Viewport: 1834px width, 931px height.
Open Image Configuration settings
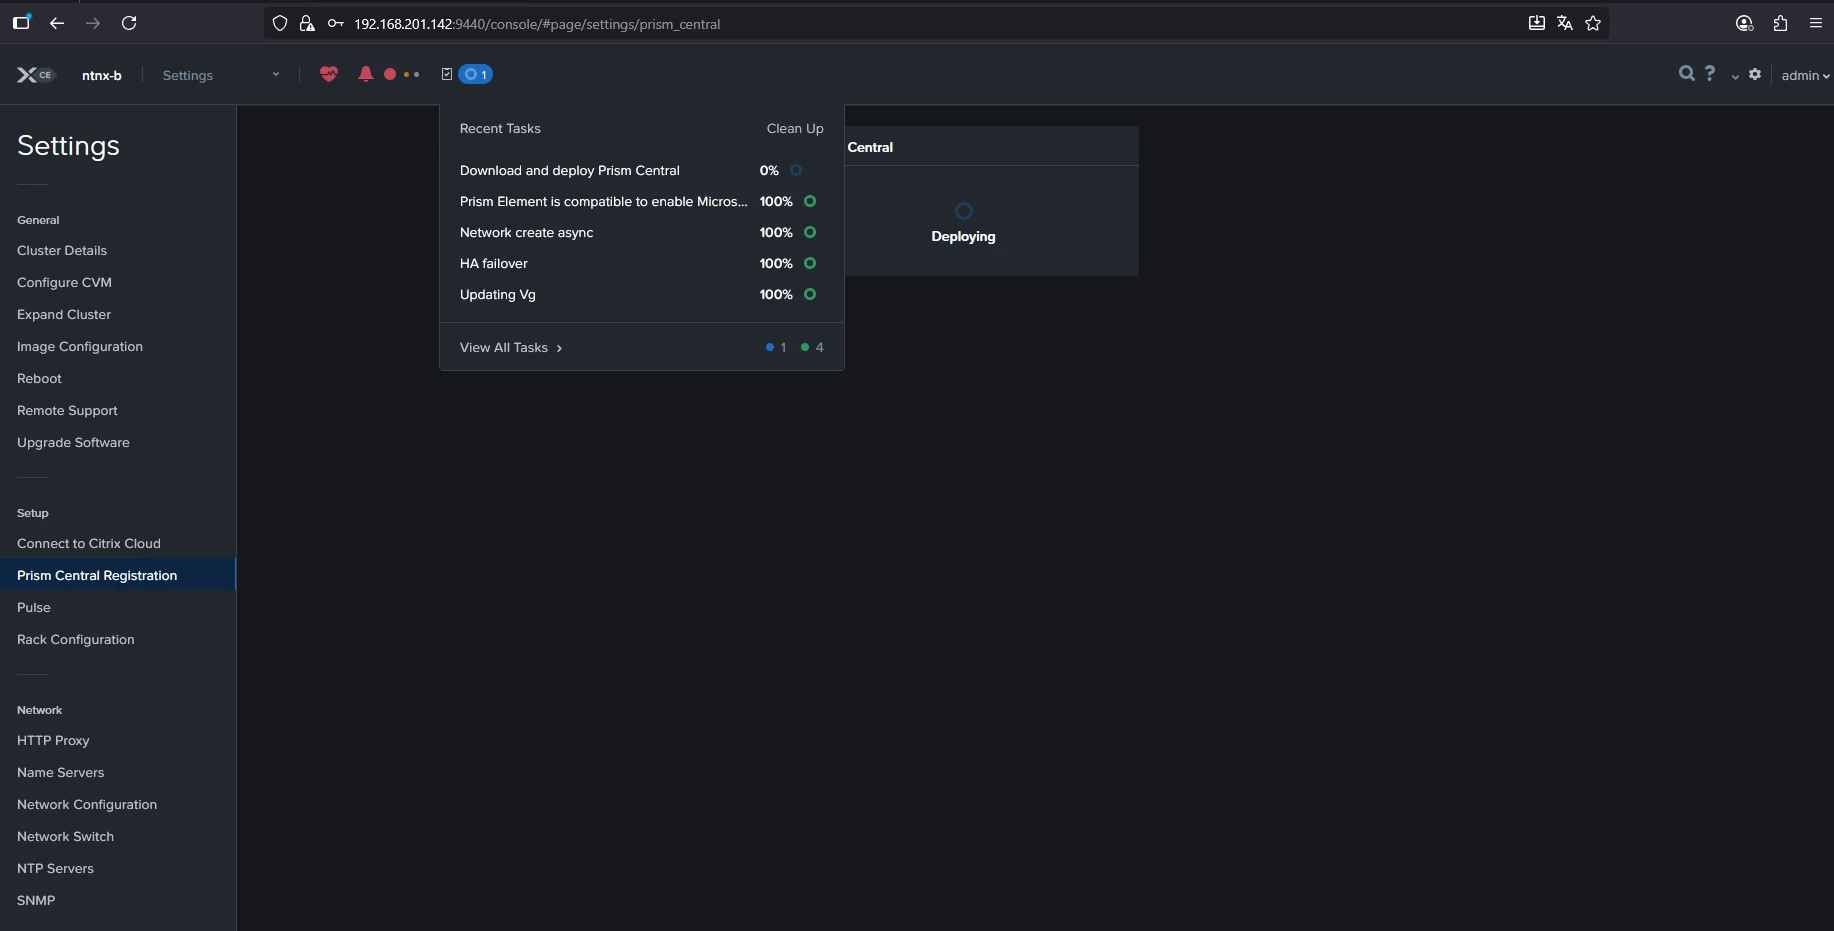80,346
